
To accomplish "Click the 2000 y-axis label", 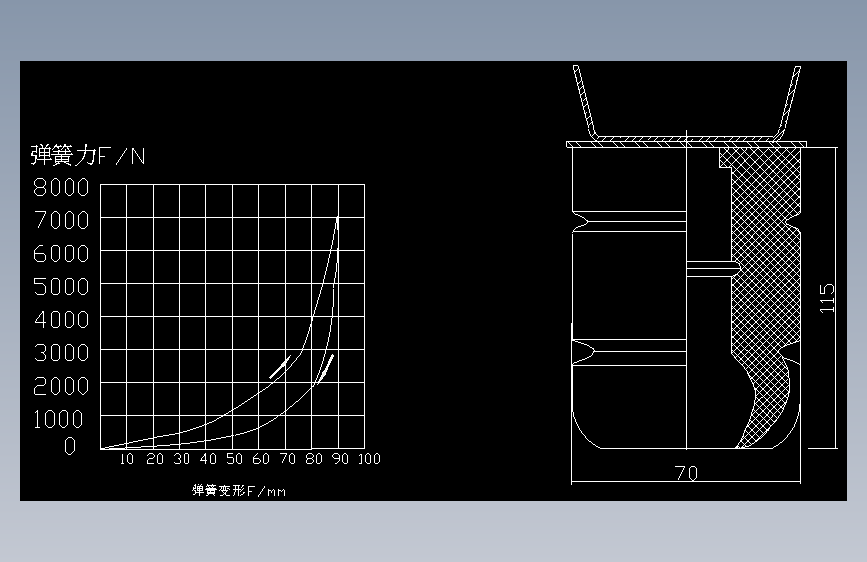I will click(61, 386).
